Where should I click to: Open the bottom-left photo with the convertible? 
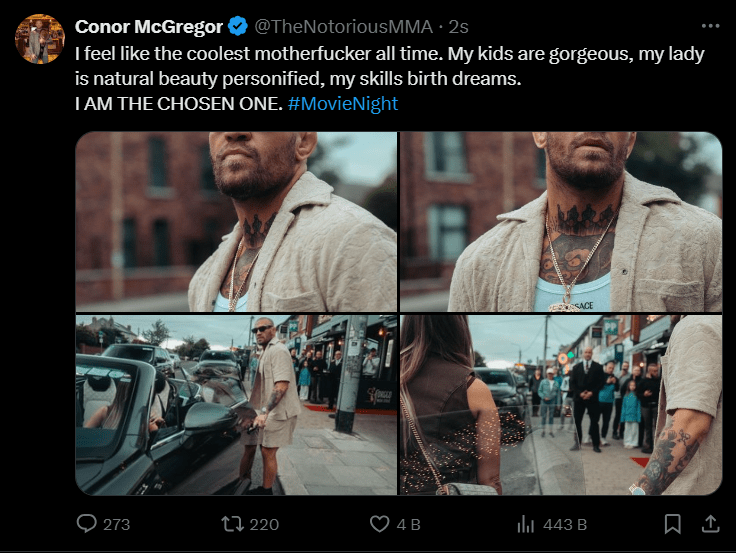pyautogui.click(x=236, y=405)
